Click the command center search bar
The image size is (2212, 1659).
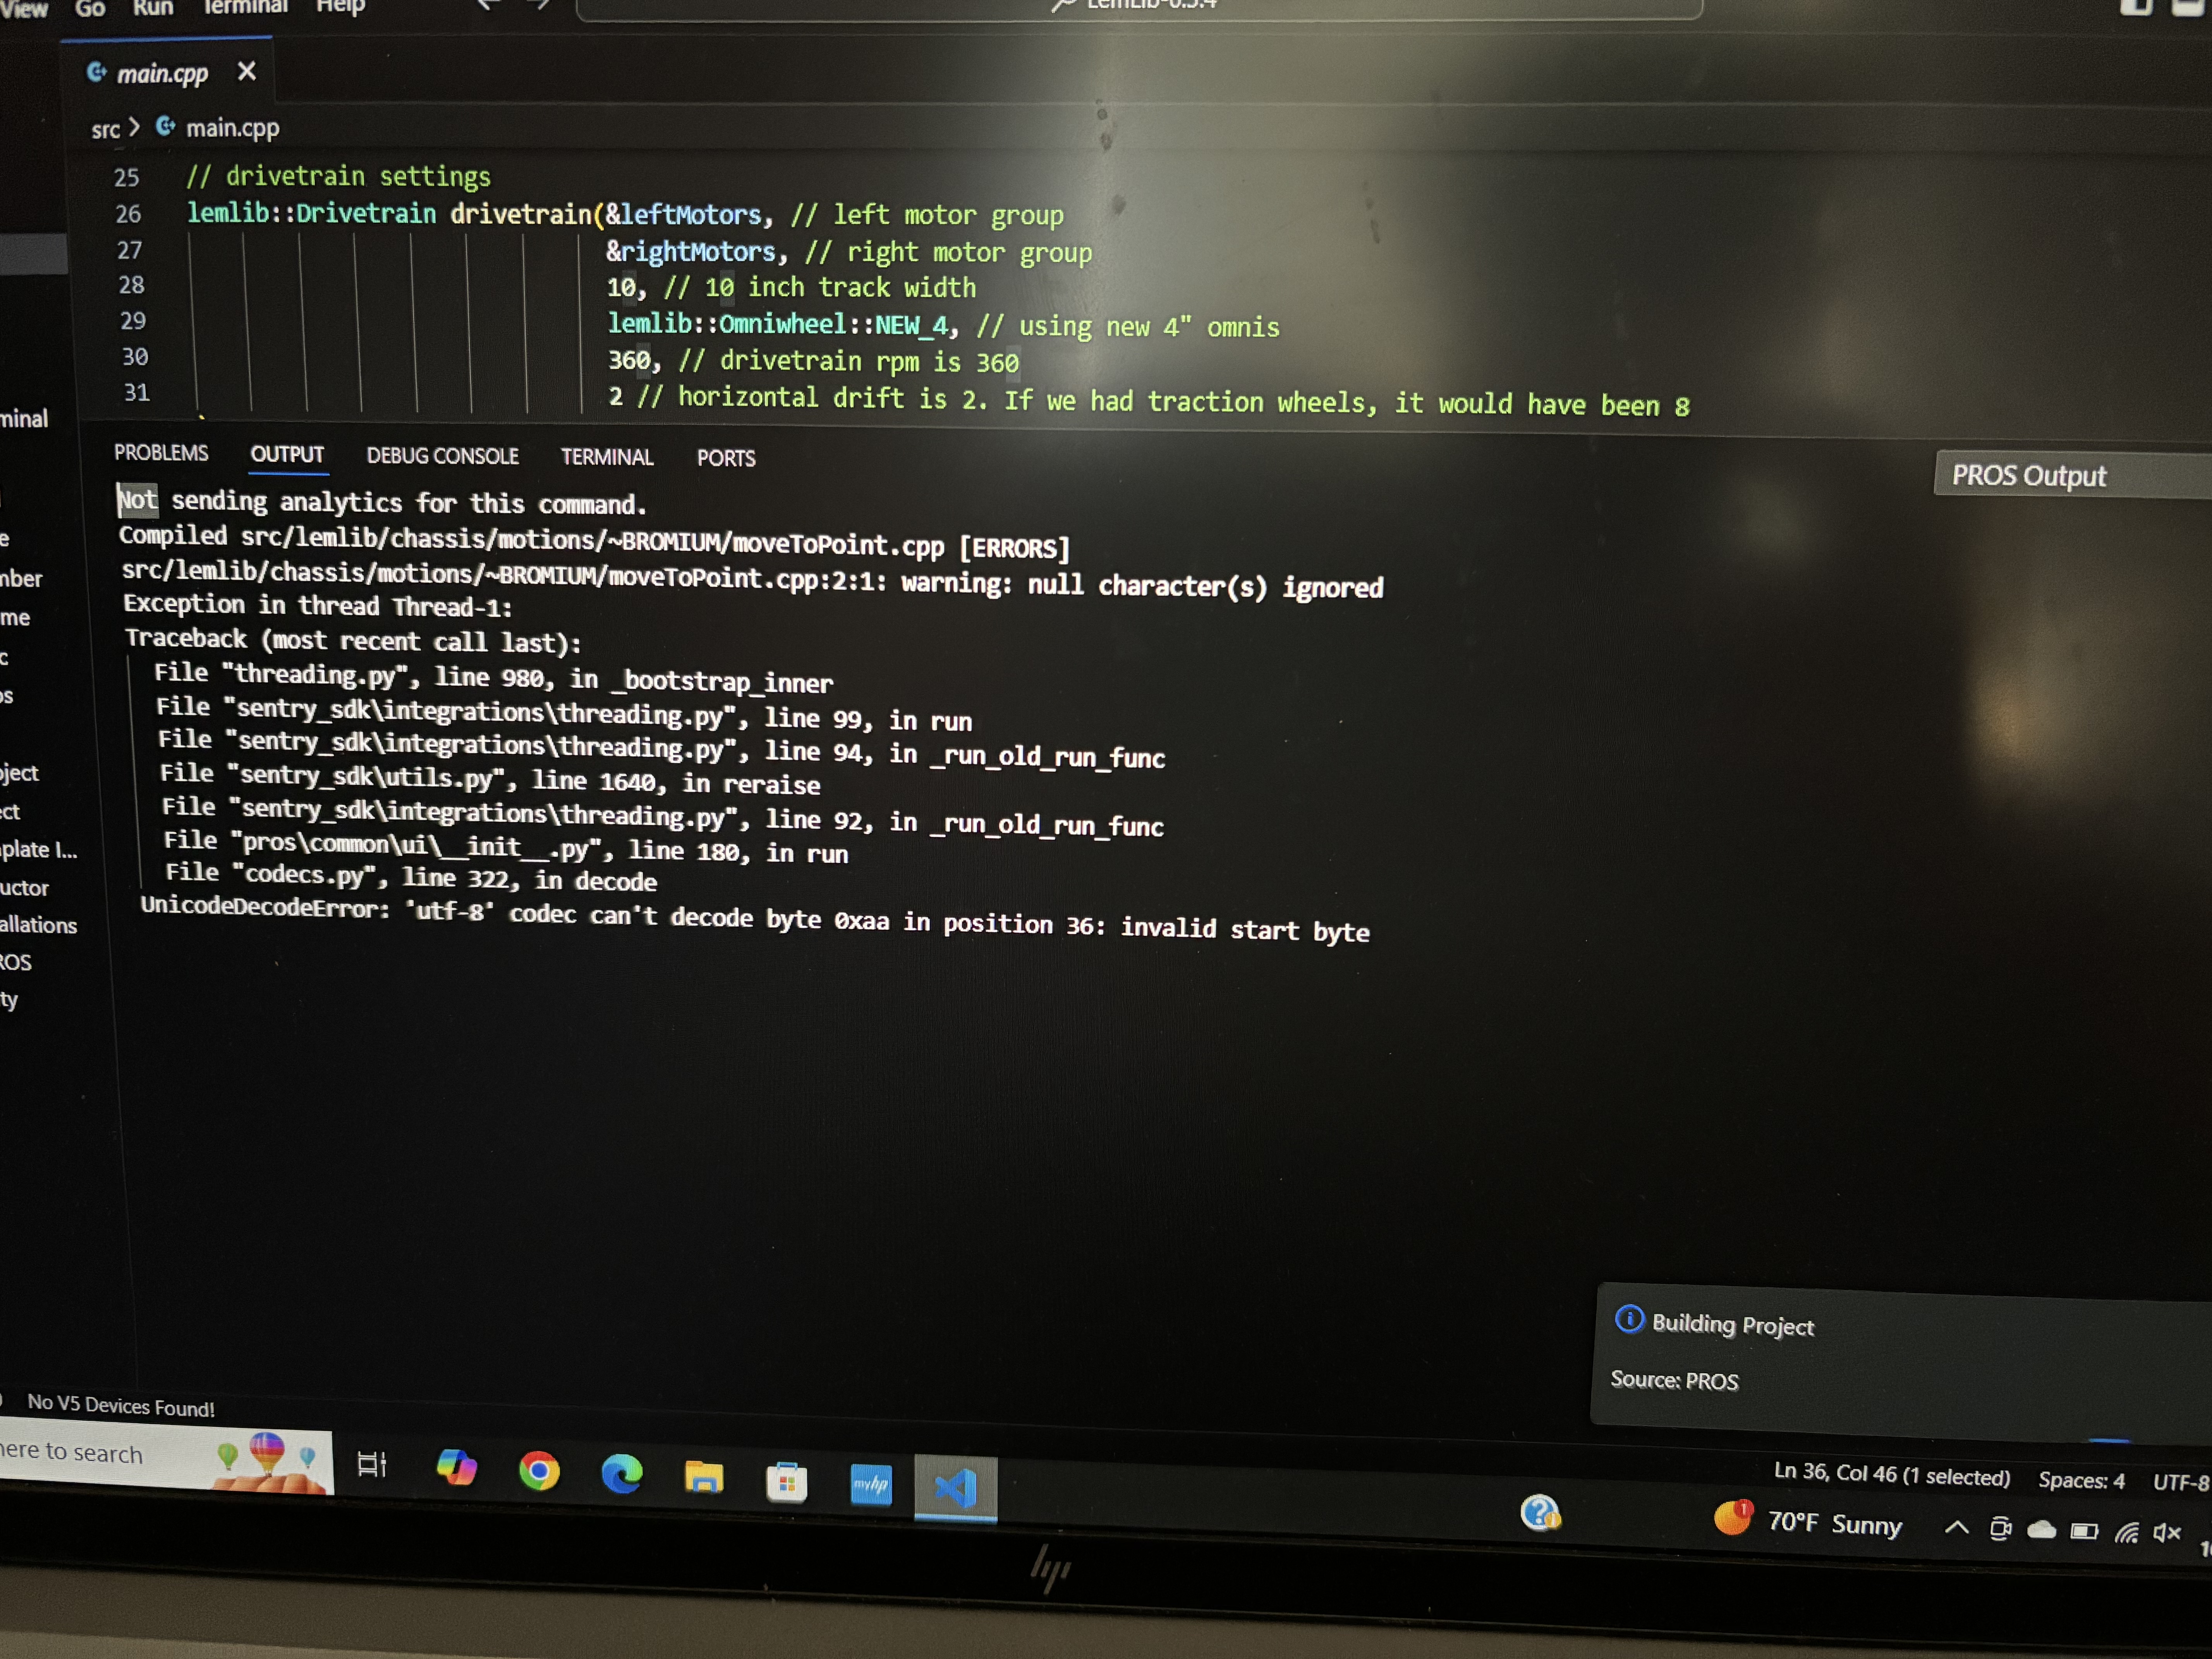[1139, 8]
